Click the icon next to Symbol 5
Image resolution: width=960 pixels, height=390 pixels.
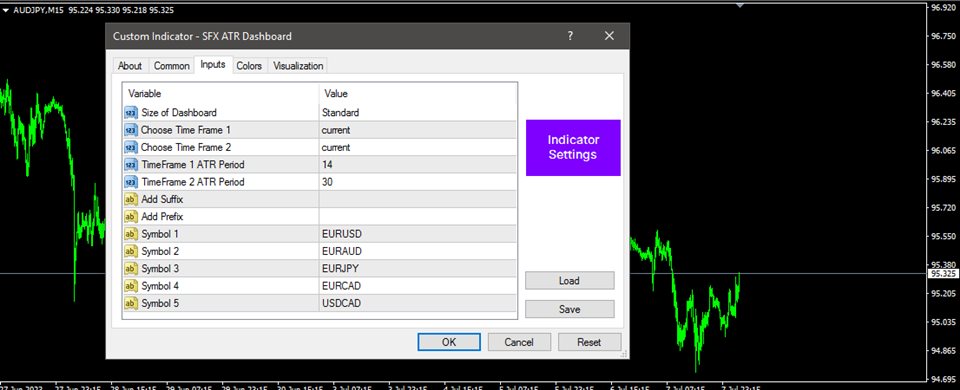(130, 303)
